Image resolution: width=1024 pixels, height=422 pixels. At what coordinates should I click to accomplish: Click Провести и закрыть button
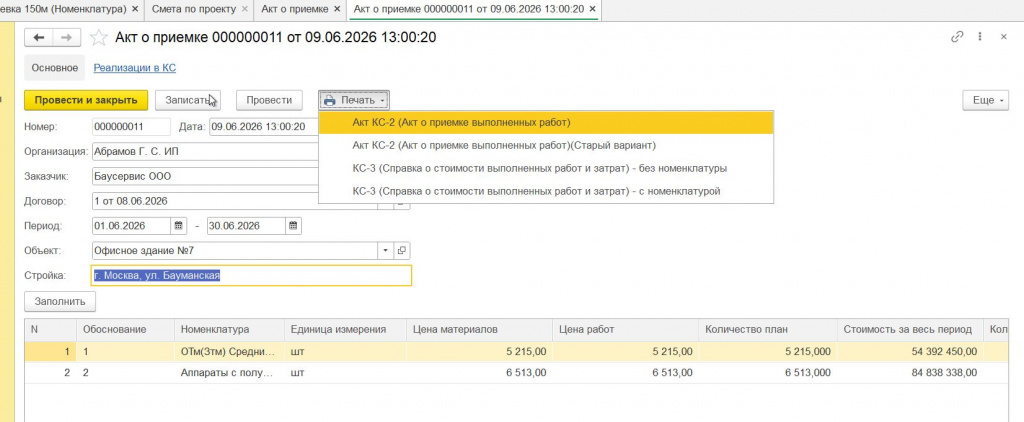(x=86, y=101)
